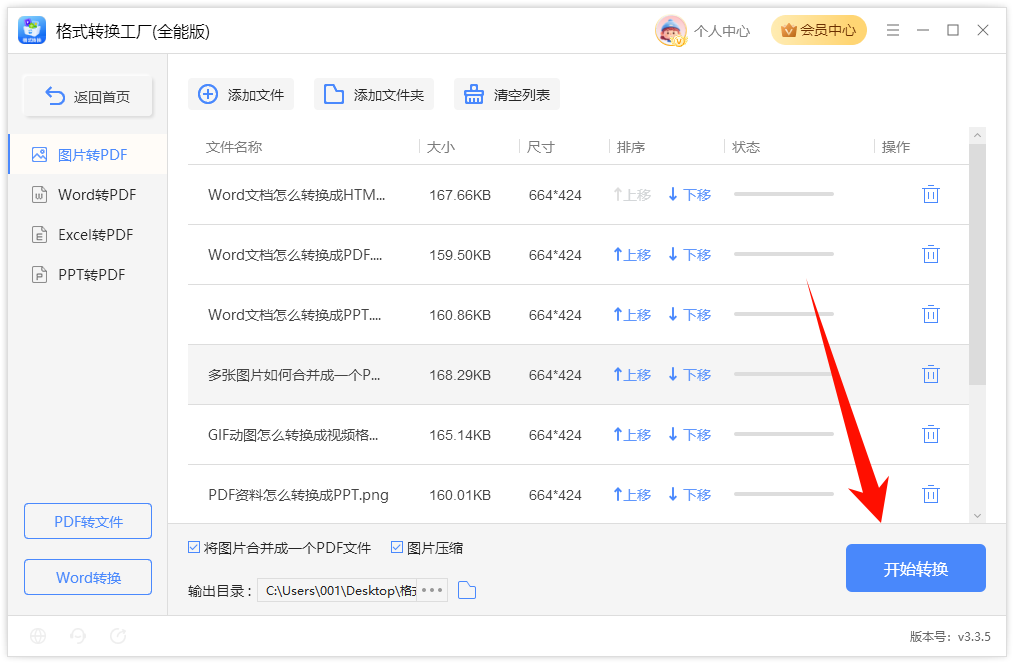Move GIF动图怎么转换成视频格 row up (上移)
Viewport: 1014px width, 664px height.
coord(632,434)
